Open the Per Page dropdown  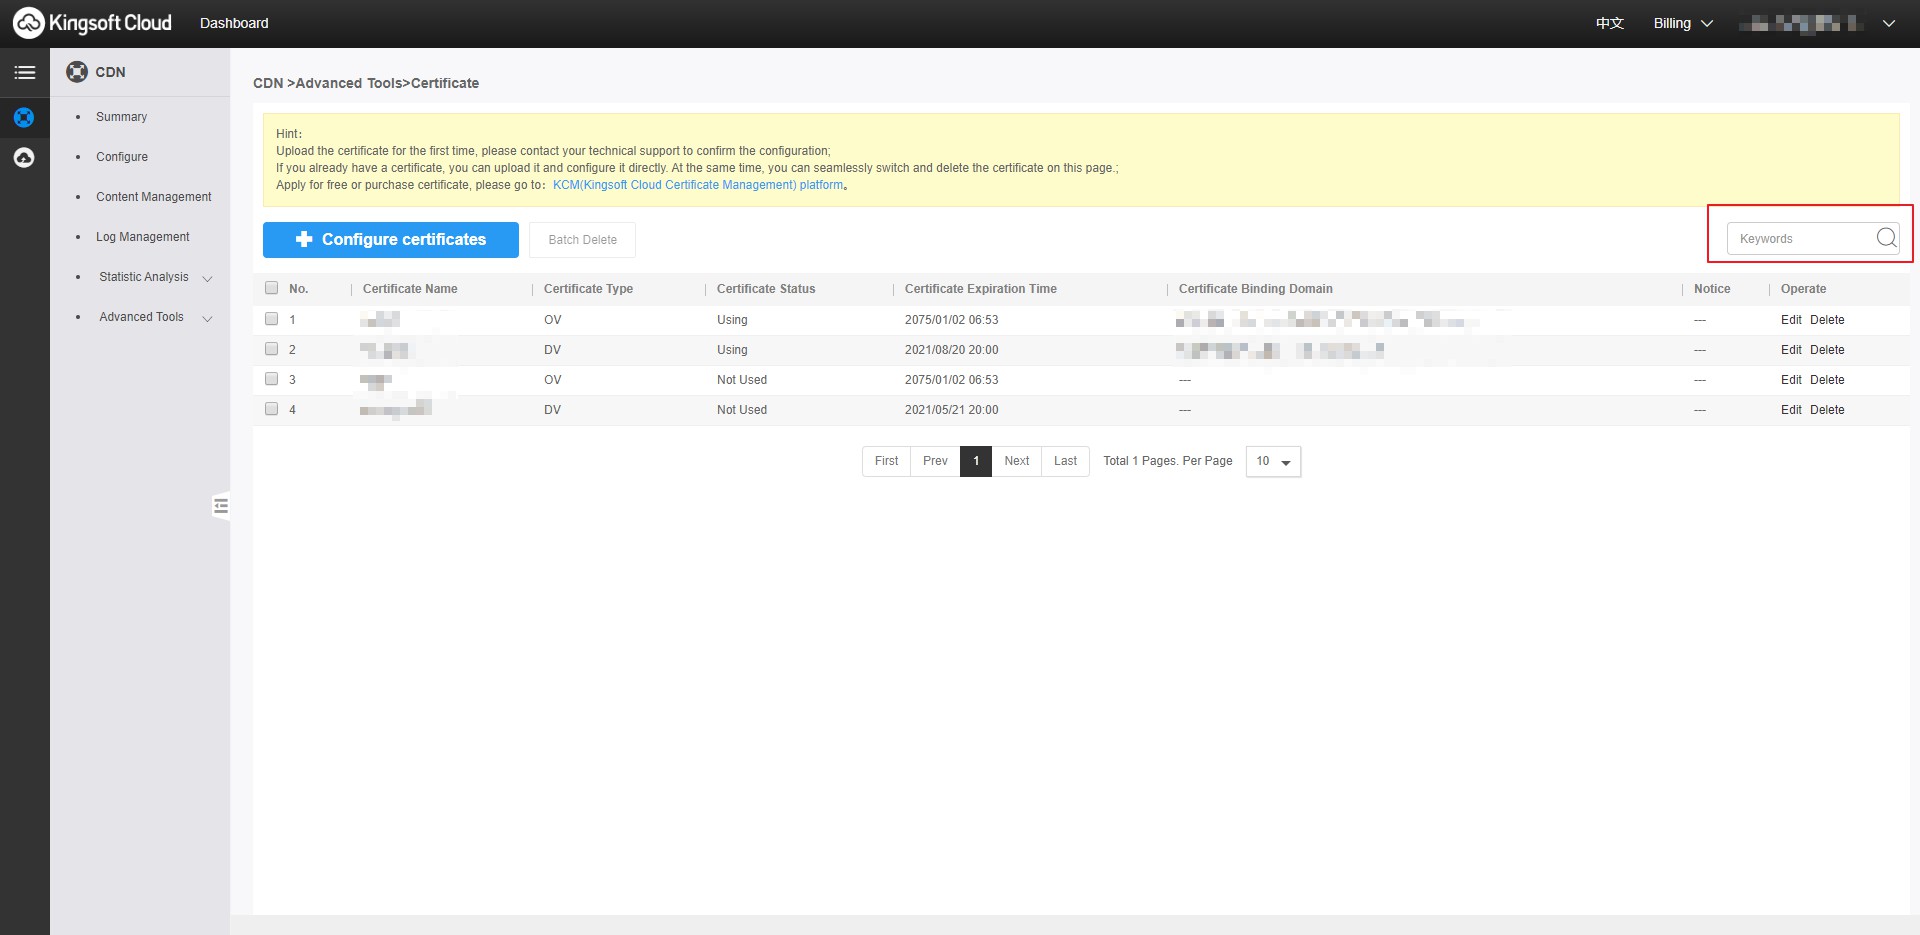click(x=1273, y=461)
